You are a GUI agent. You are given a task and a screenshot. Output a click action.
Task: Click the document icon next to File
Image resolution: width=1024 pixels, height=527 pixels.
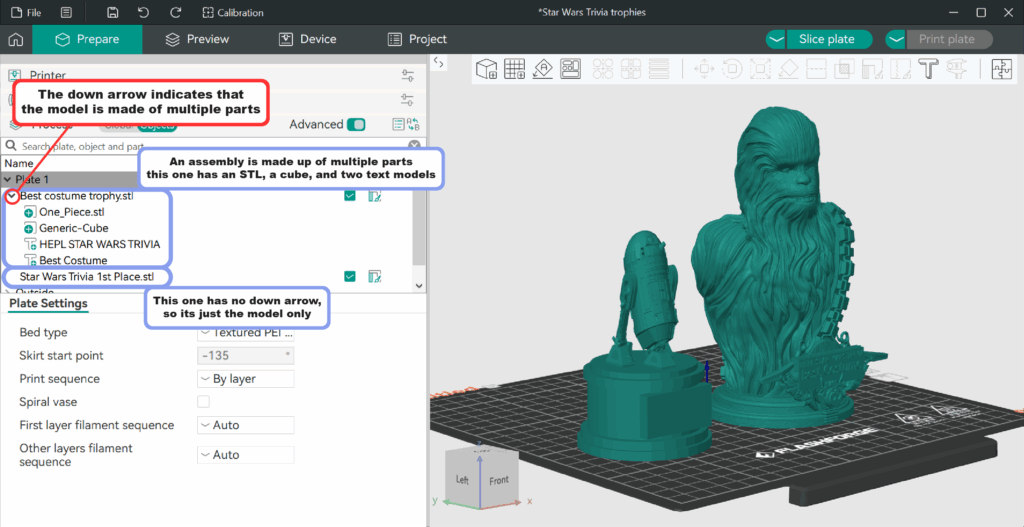coord(66,12)
